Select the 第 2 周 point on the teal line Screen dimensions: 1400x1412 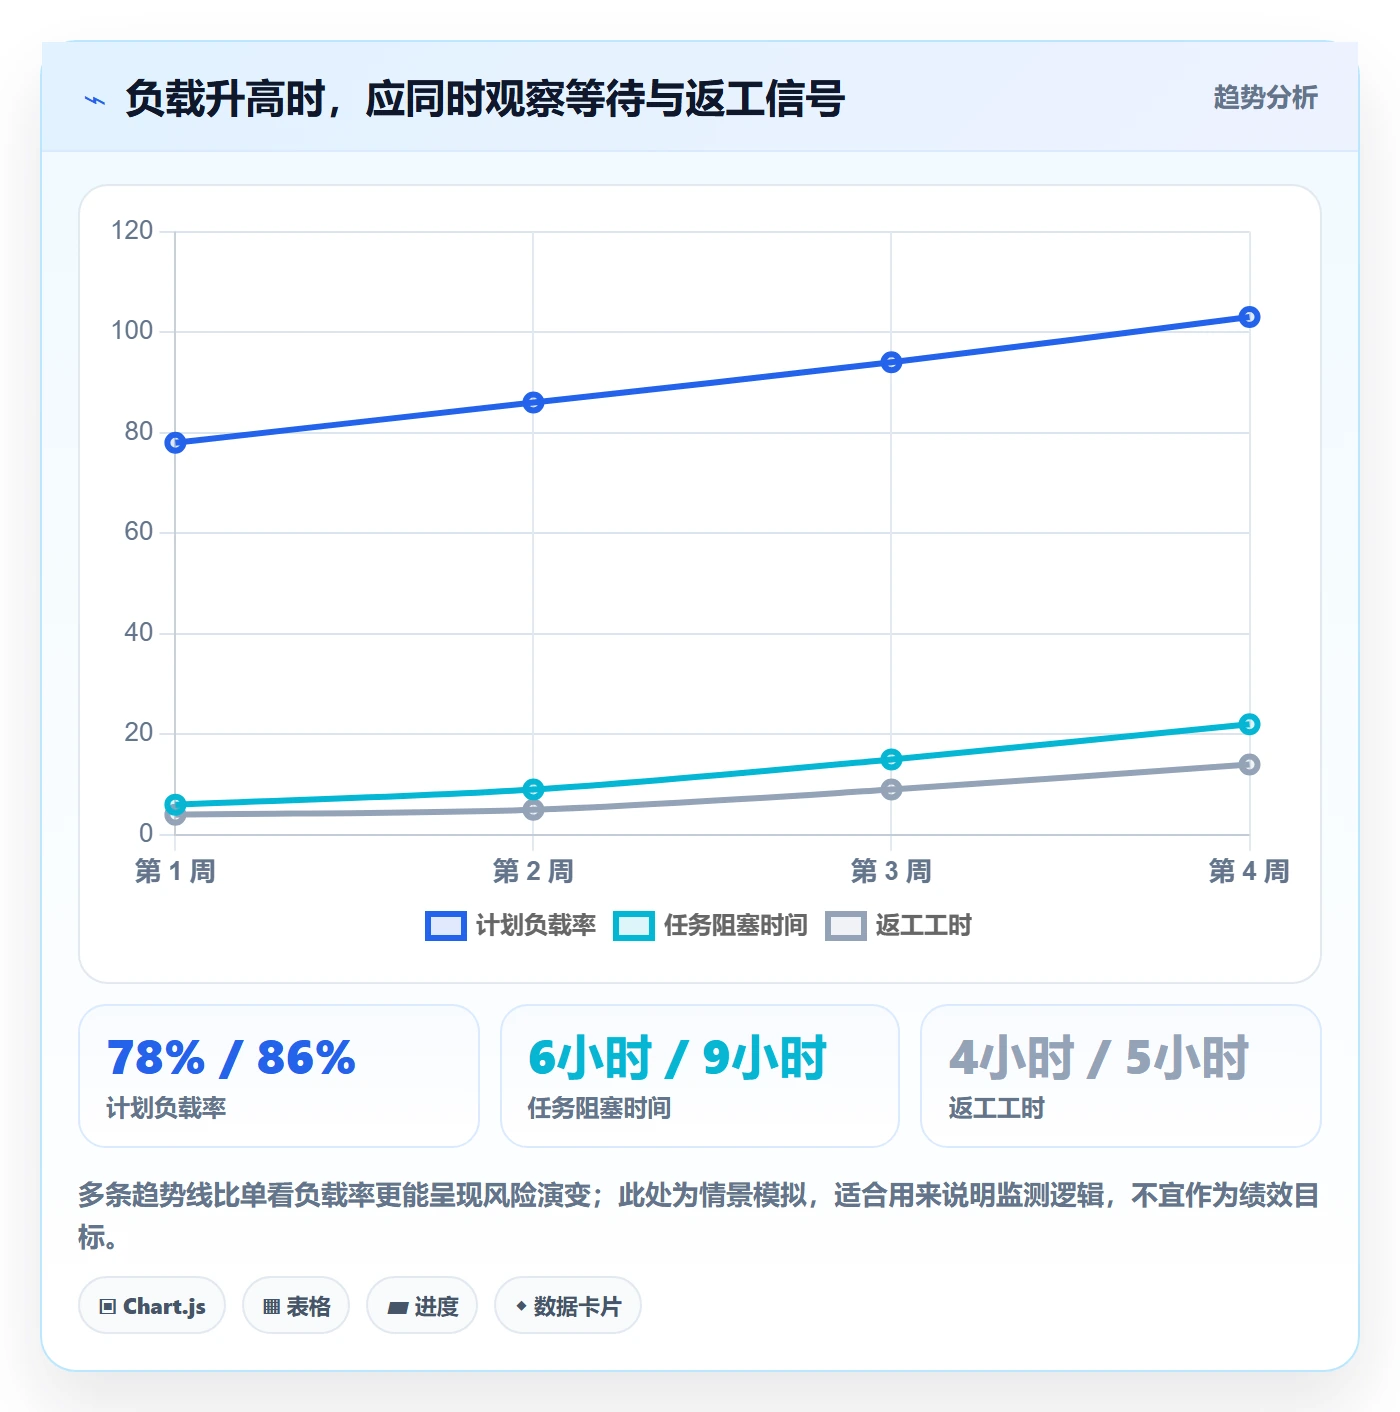click(533, 789)
